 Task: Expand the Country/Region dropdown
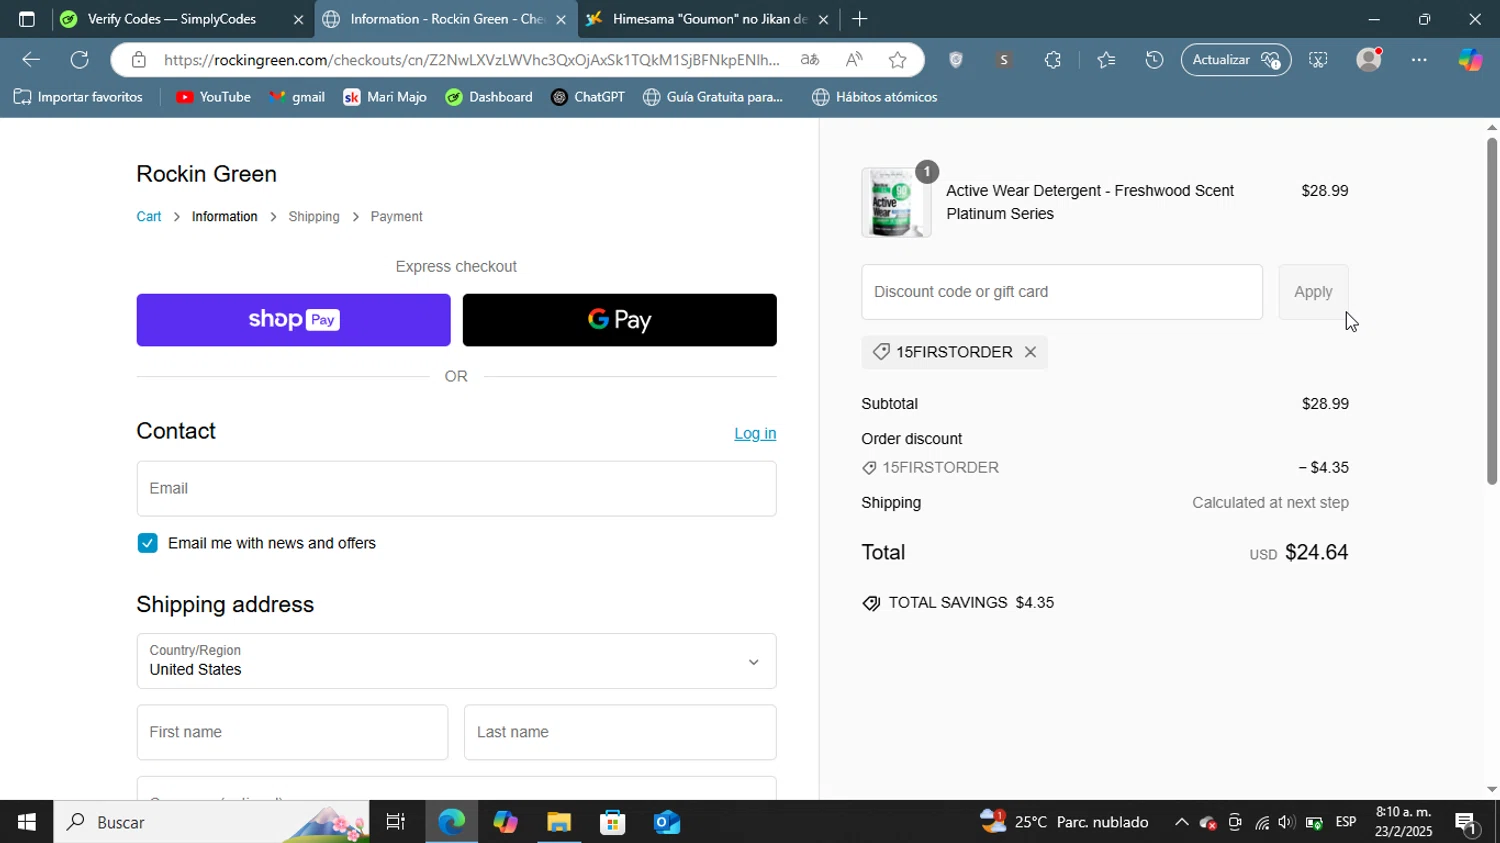456,661
